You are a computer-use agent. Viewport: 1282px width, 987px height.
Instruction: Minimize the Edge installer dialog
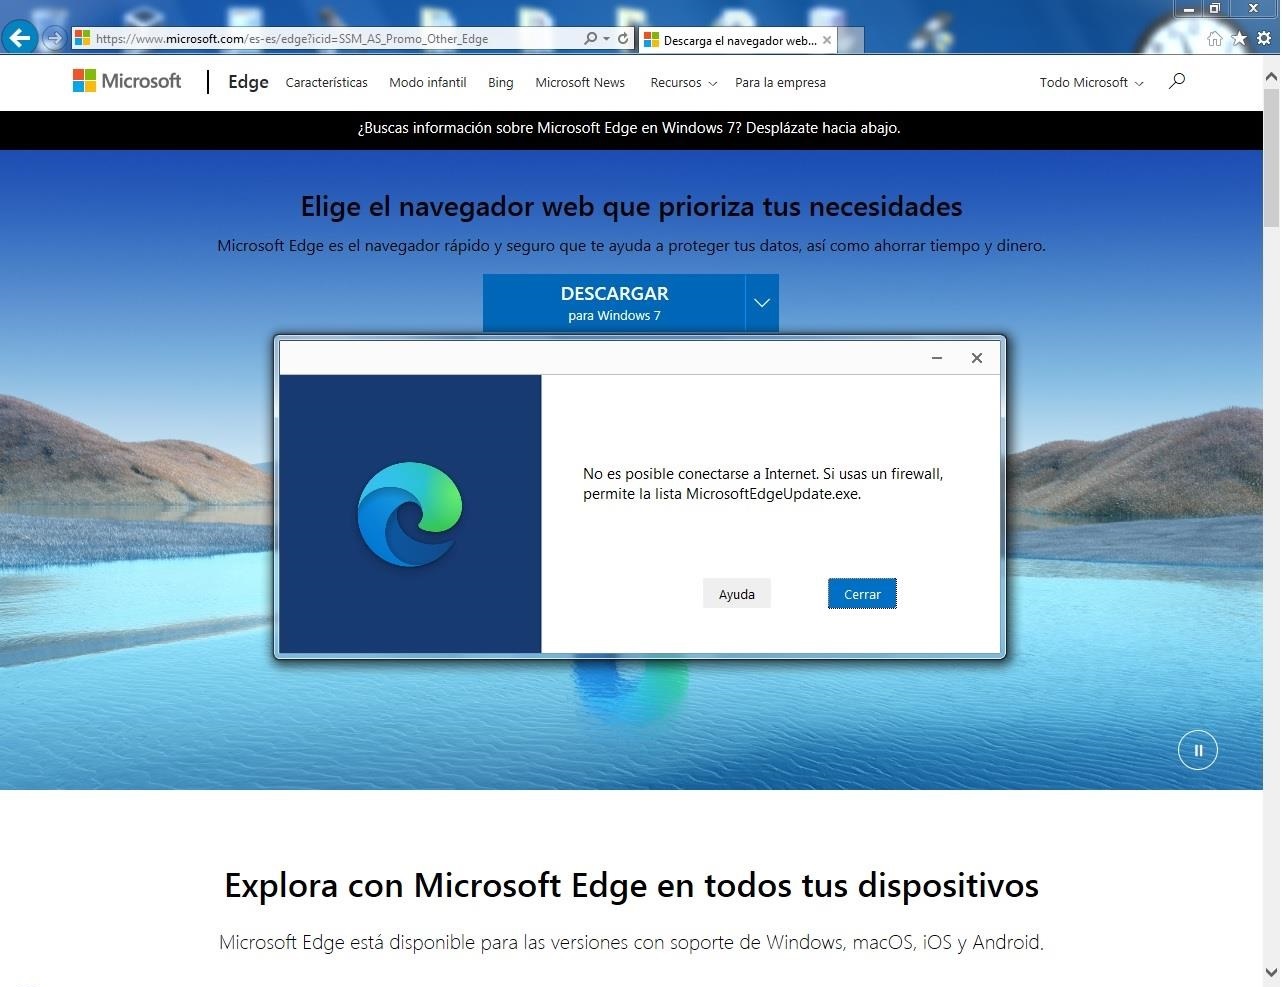click(x=937, y=358)
